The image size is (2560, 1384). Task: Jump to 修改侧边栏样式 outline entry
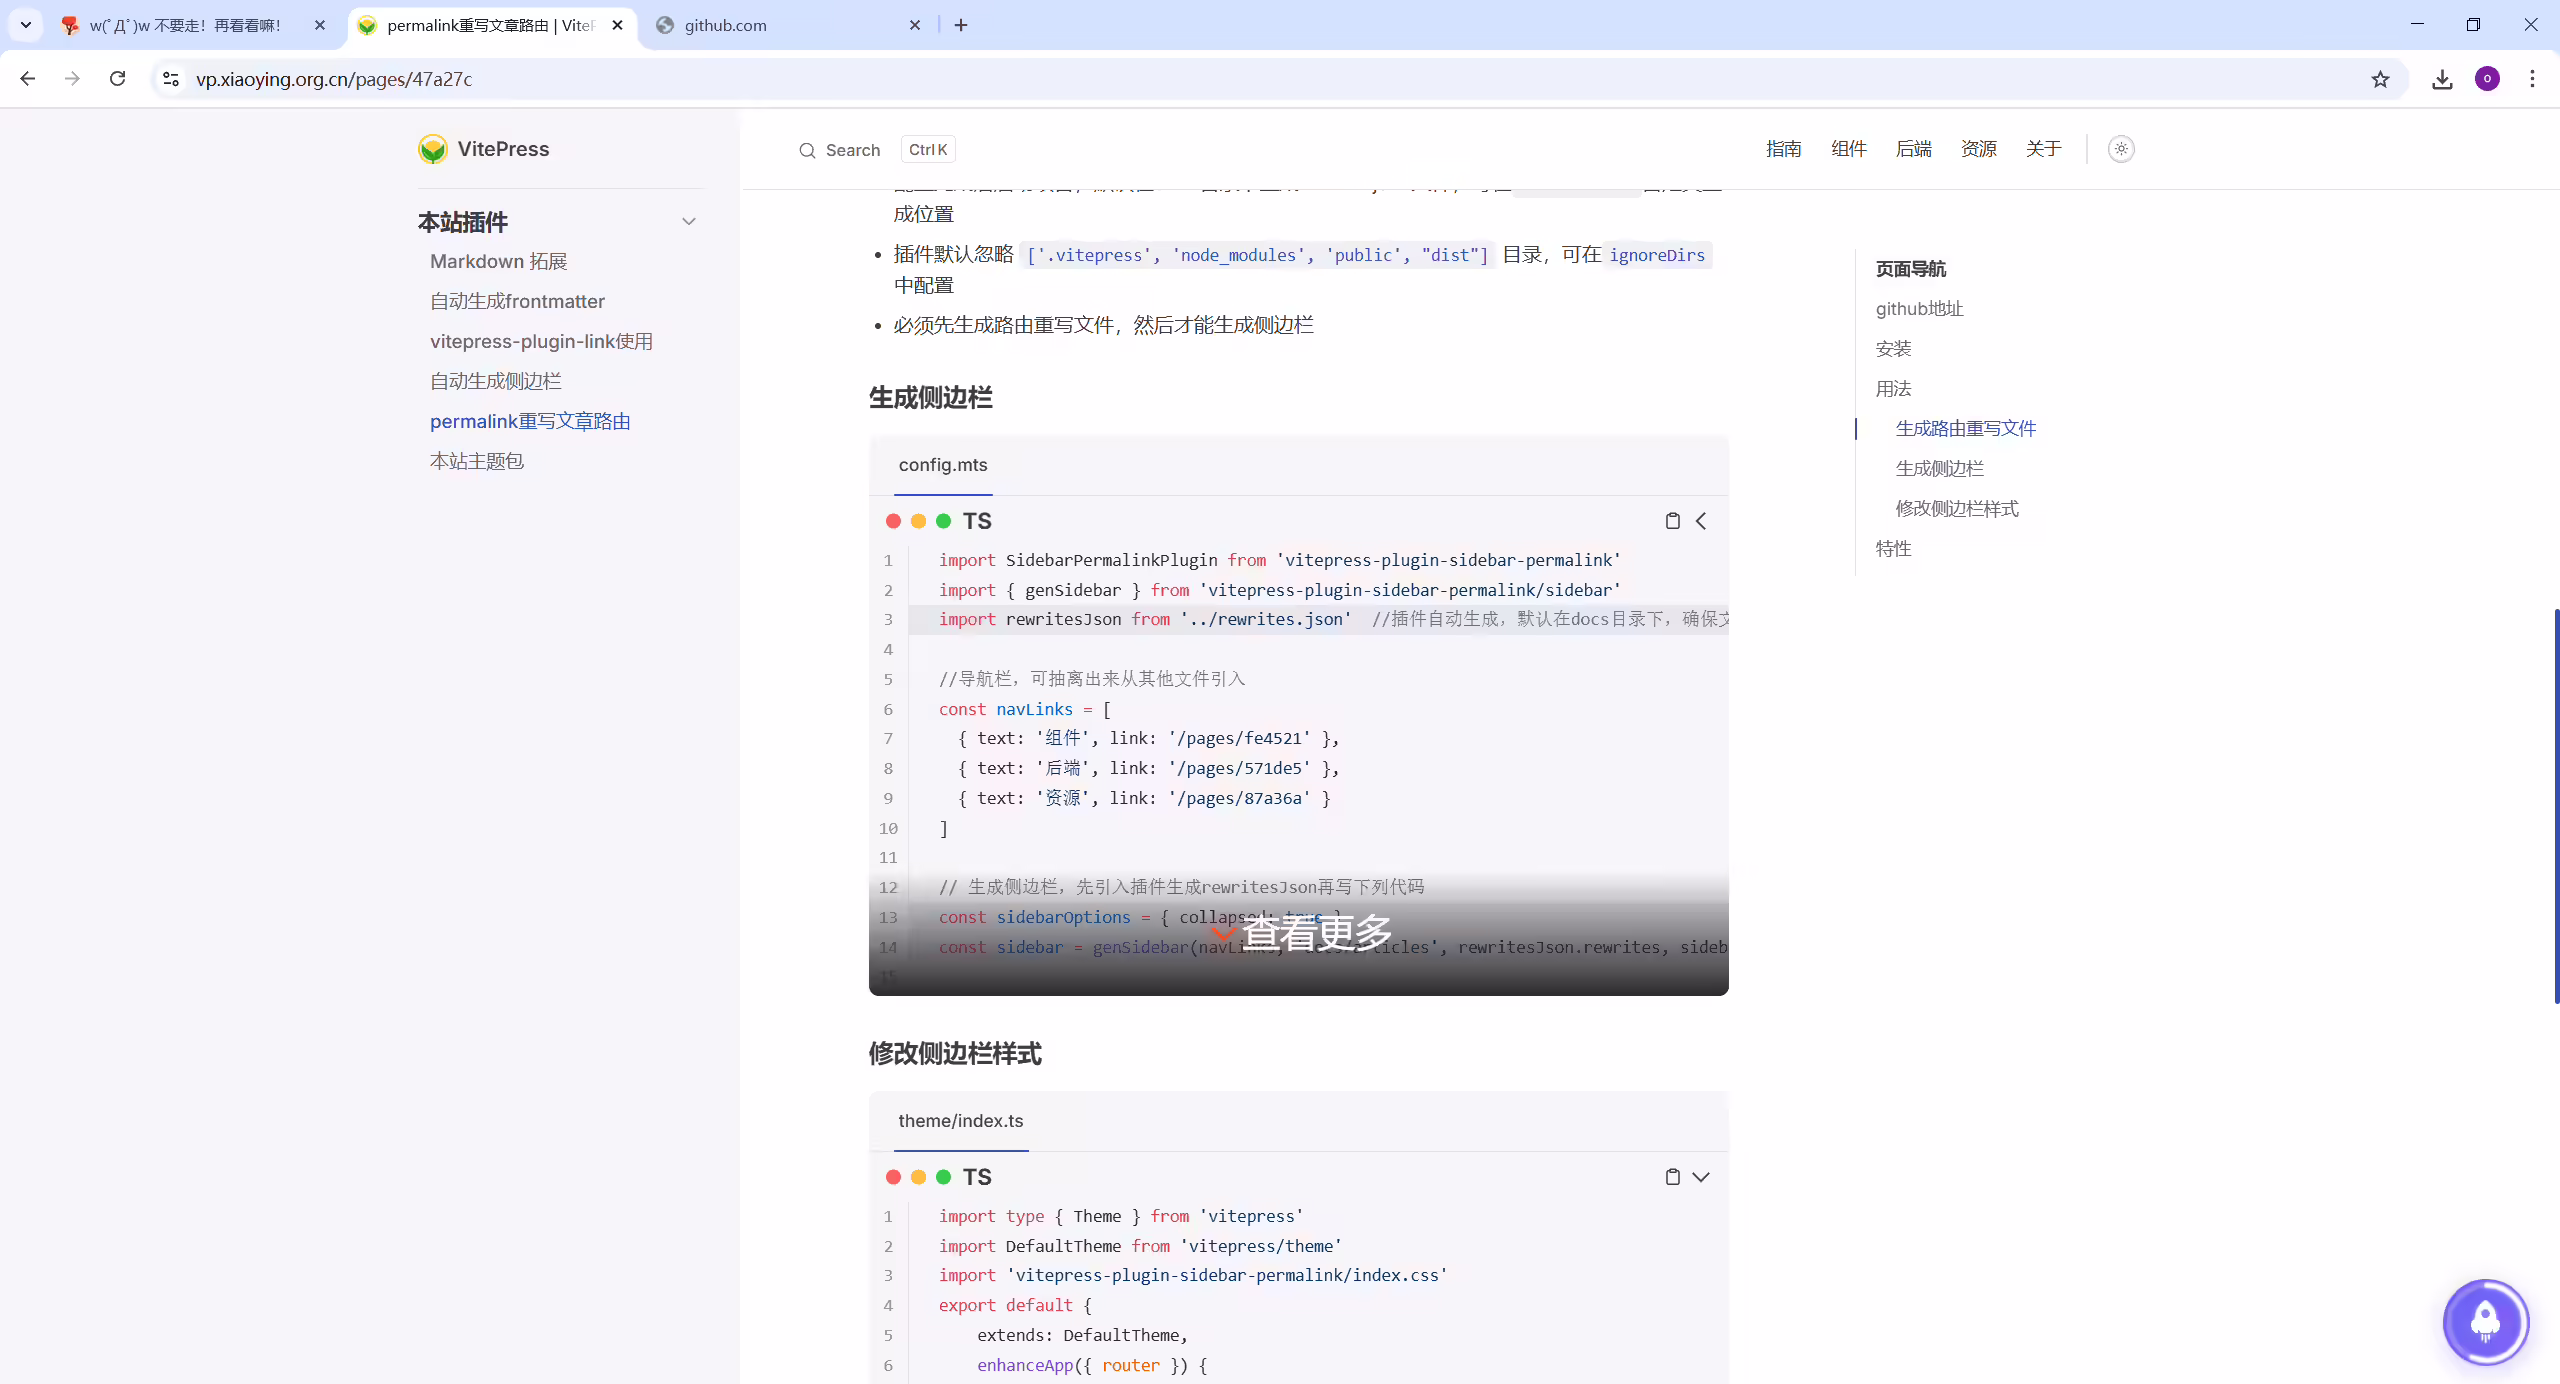point(1957,509)
